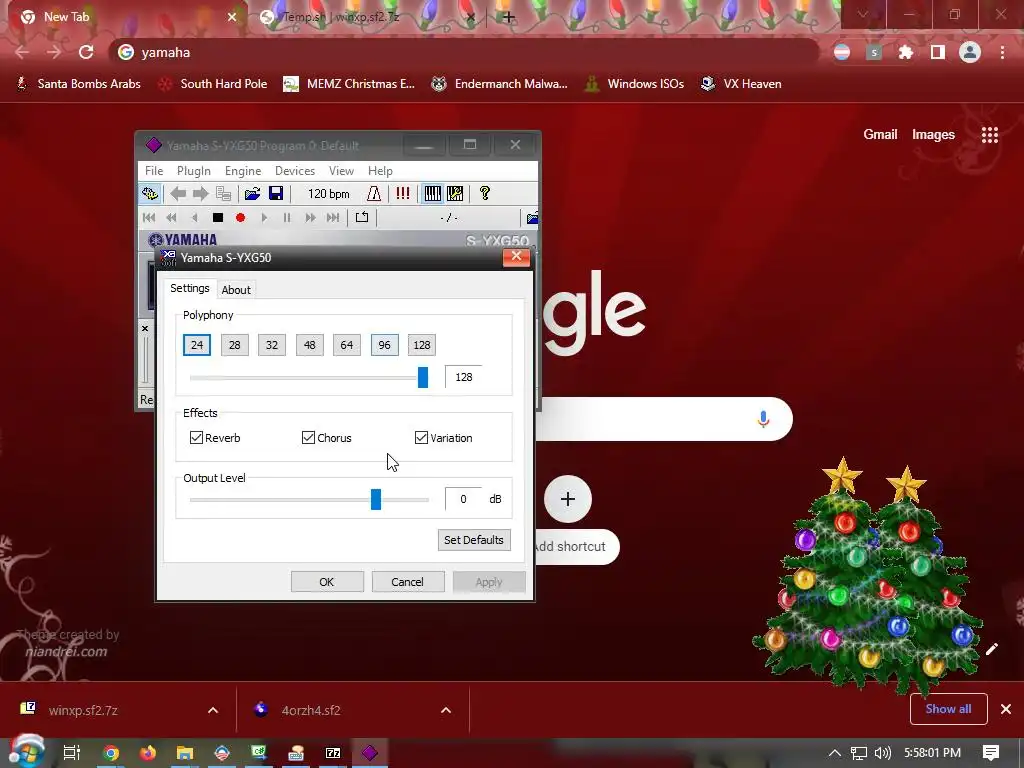This screenshot has height=768, width=1024.
Task: Open the keyboard settings wrench icon
Action: 455,194
